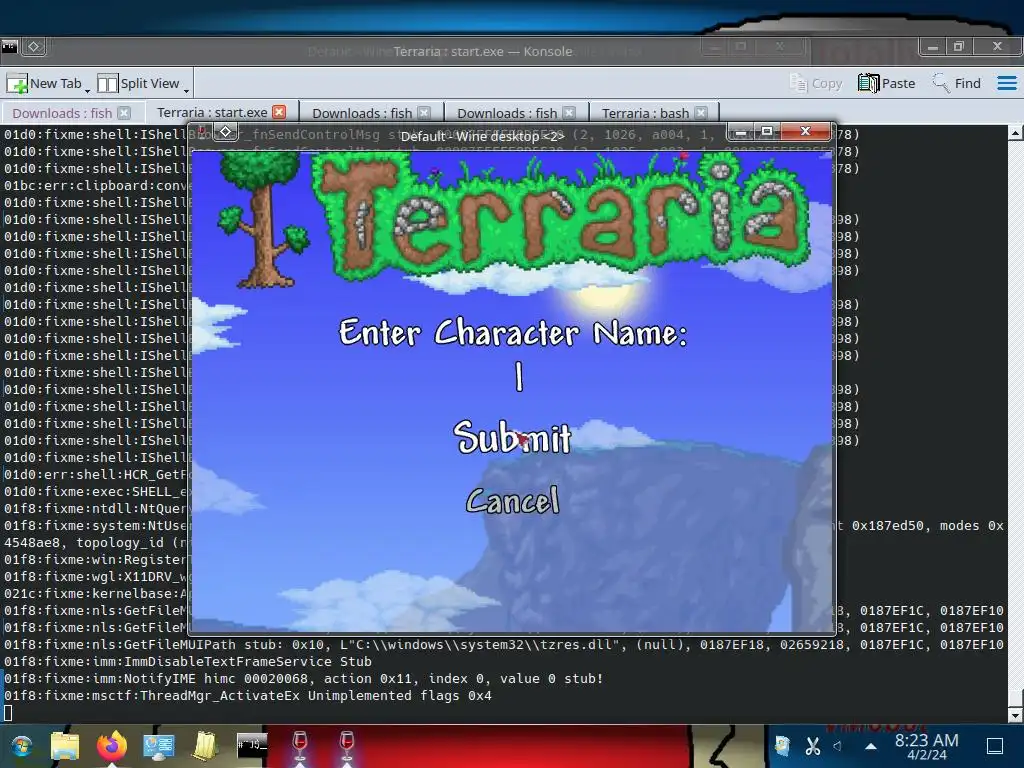
Task: Maximize the Wine desktop window
Action: pyautogui.click(x=767, y=132)
